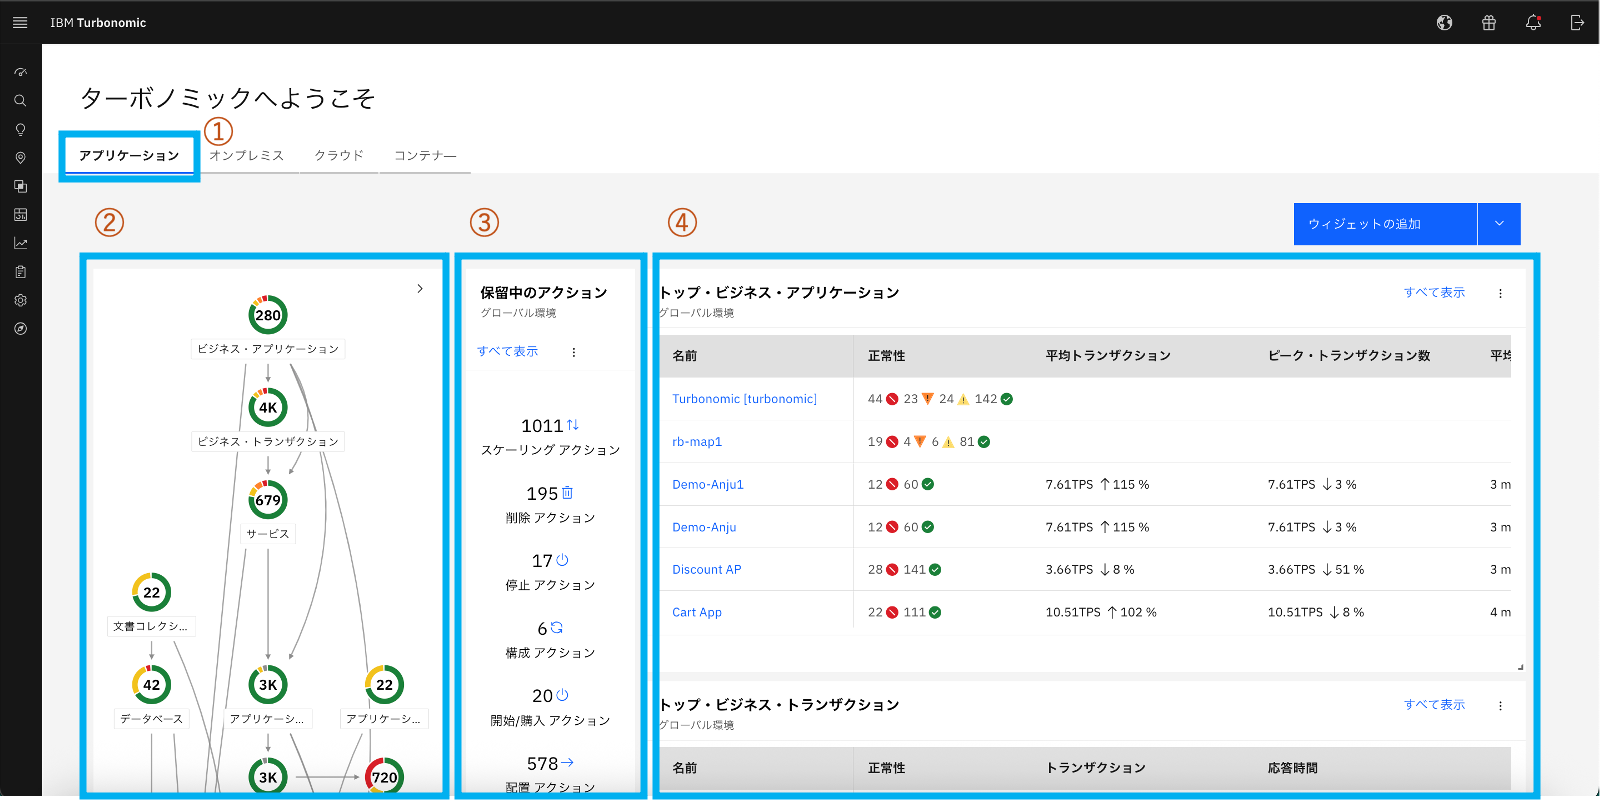Image resolution: width=1600 pixels, height=801 pixels.
Task: Open dropdown arrow beside ウィジェットの追加
Action: point(1499,224)
